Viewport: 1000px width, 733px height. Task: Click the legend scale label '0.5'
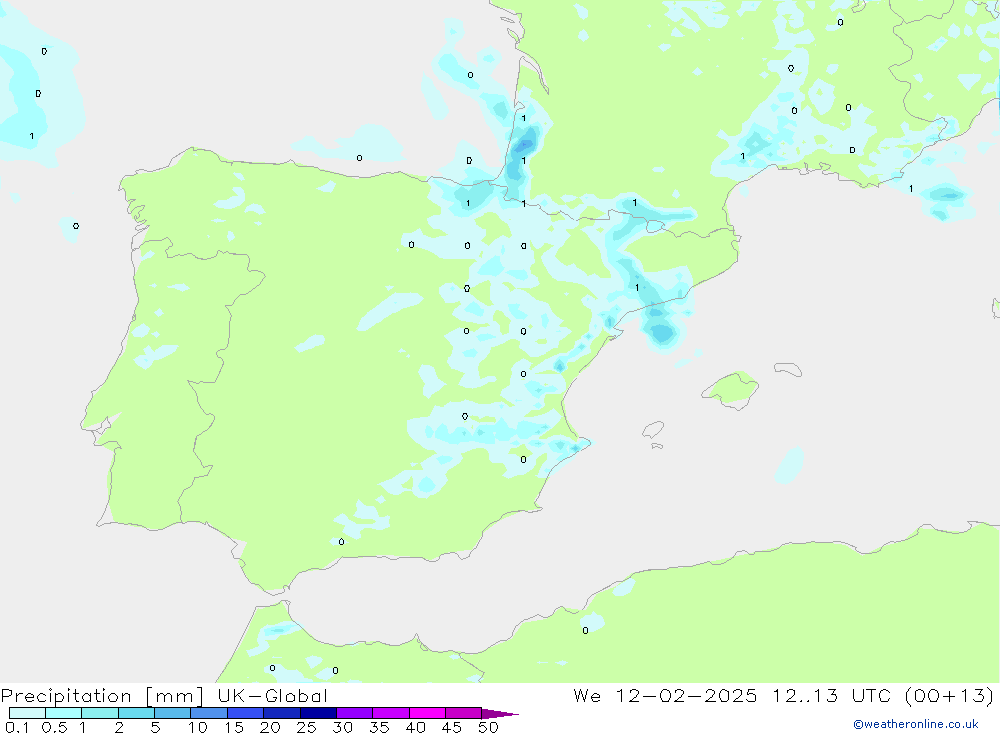coord(55,727)
